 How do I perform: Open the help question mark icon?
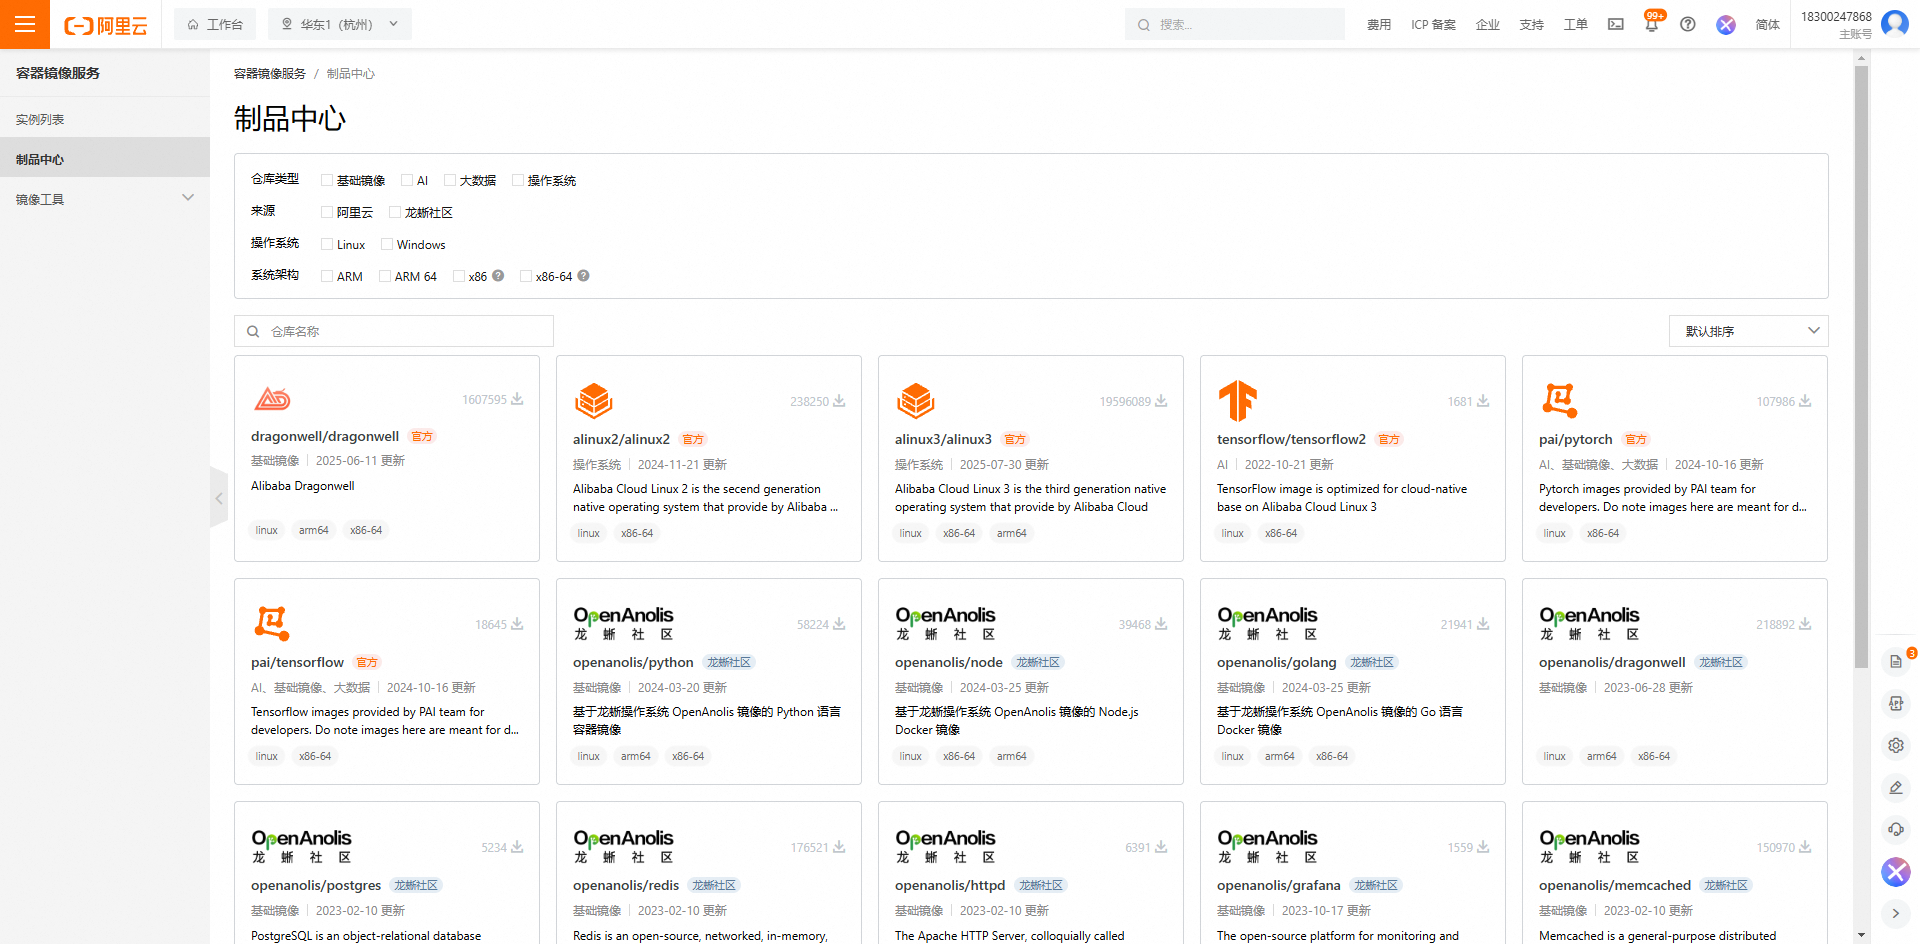(1688, 24)
